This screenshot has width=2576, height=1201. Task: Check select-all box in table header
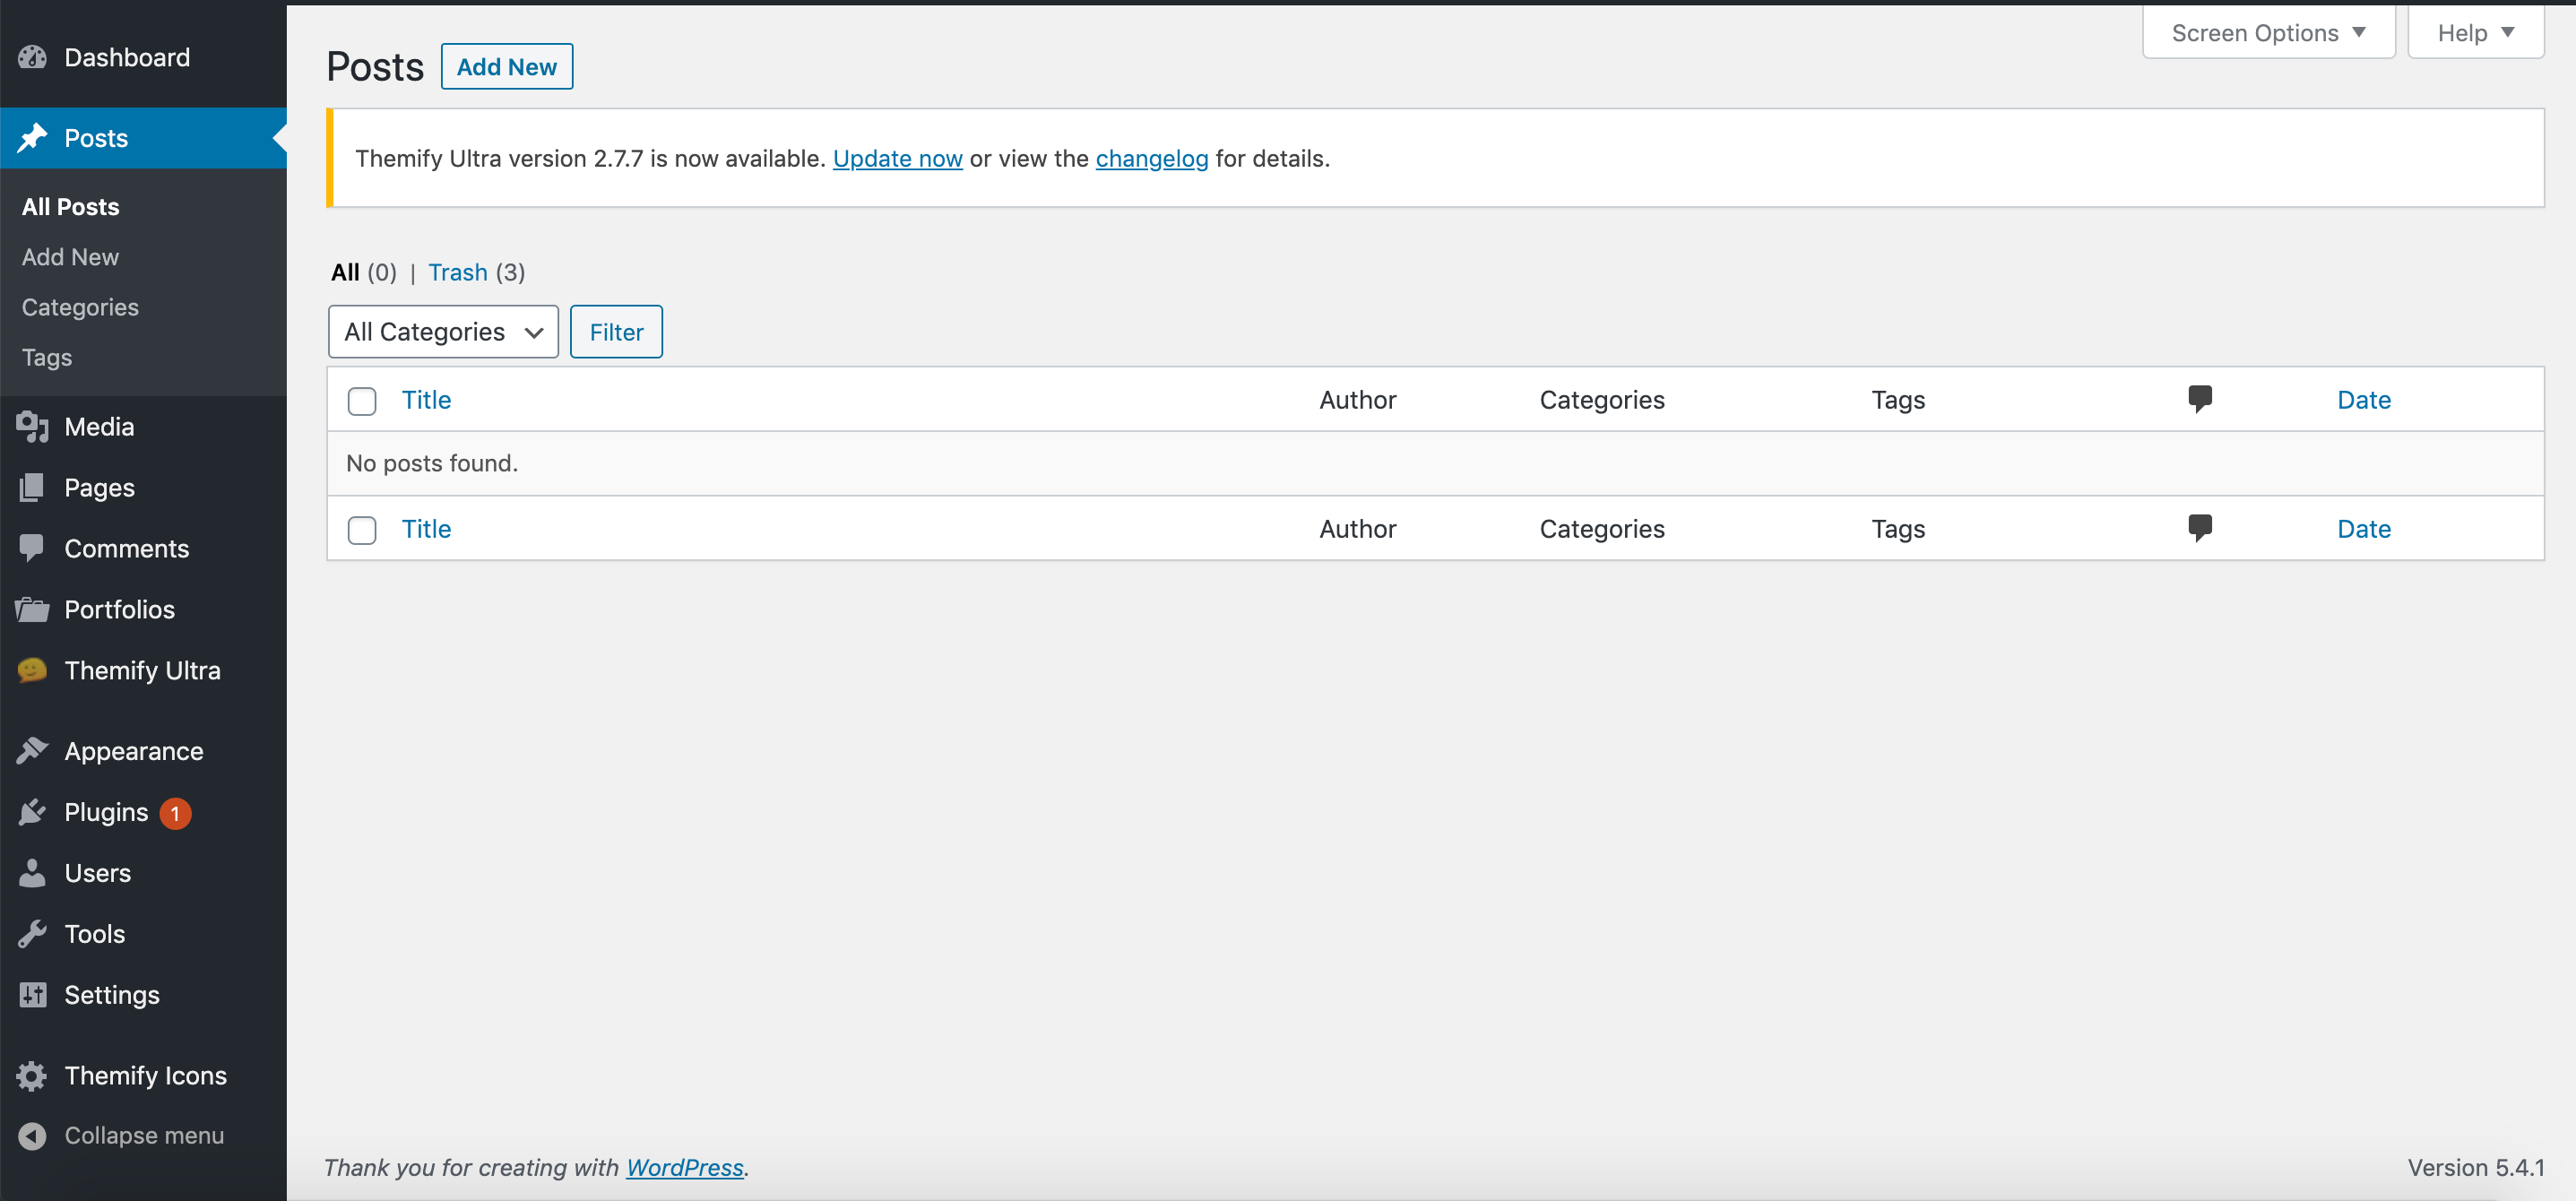[362, 401]
